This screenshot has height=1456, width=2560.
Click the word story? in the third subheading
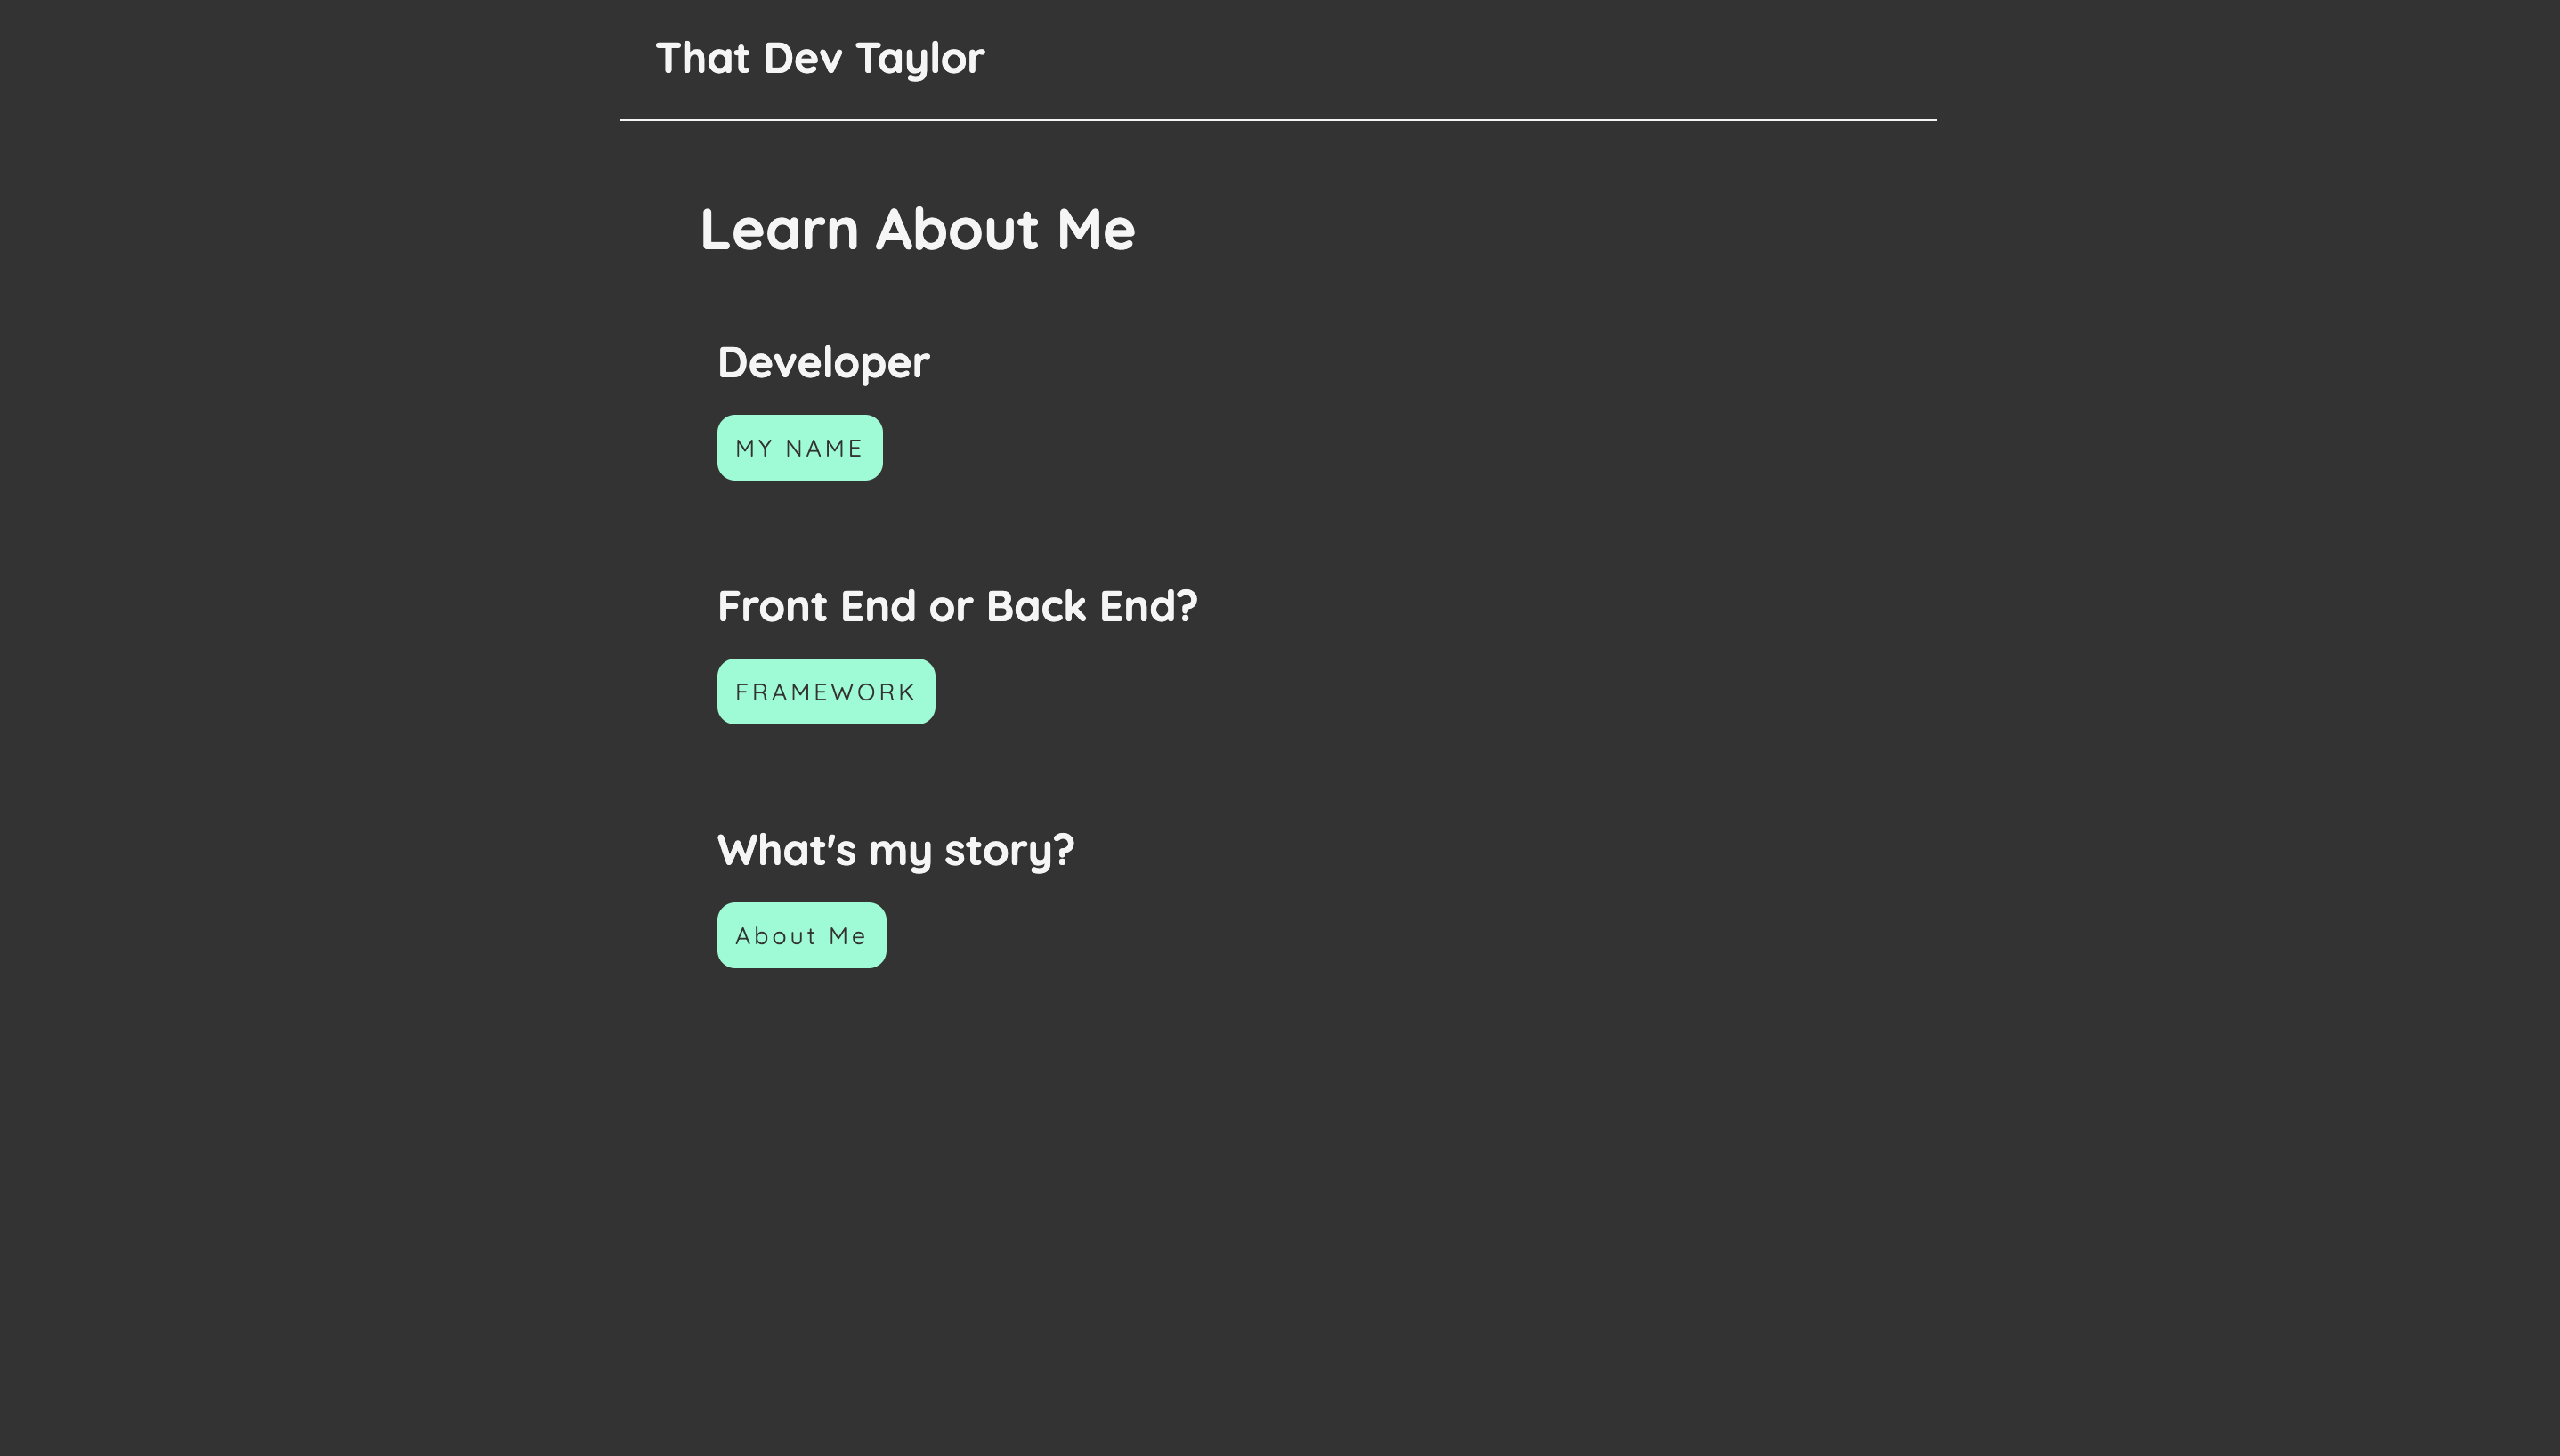point(1009,852)
